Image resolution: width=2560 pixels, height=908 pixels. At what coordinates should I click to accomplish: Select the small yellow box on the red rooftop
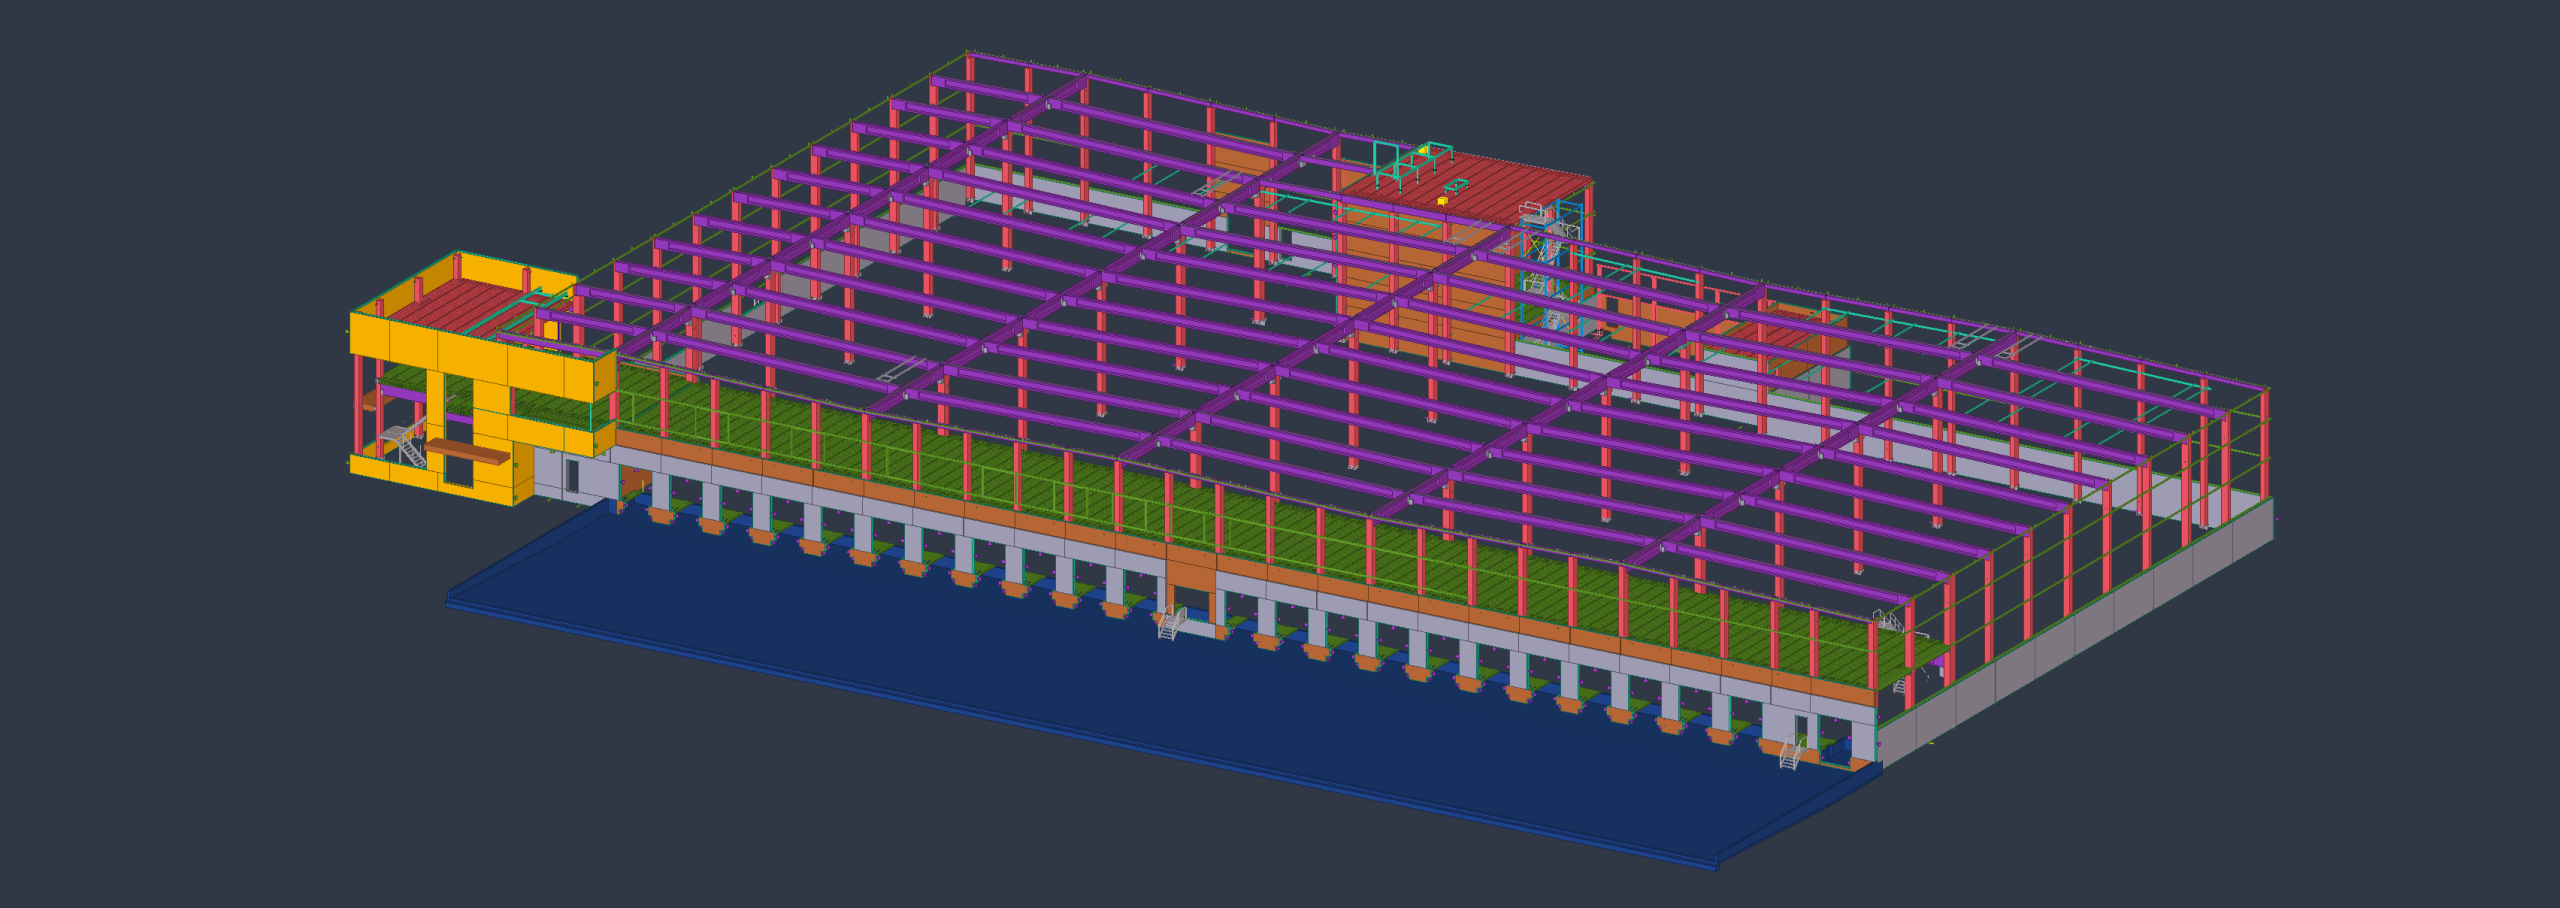coord(1442,201)
